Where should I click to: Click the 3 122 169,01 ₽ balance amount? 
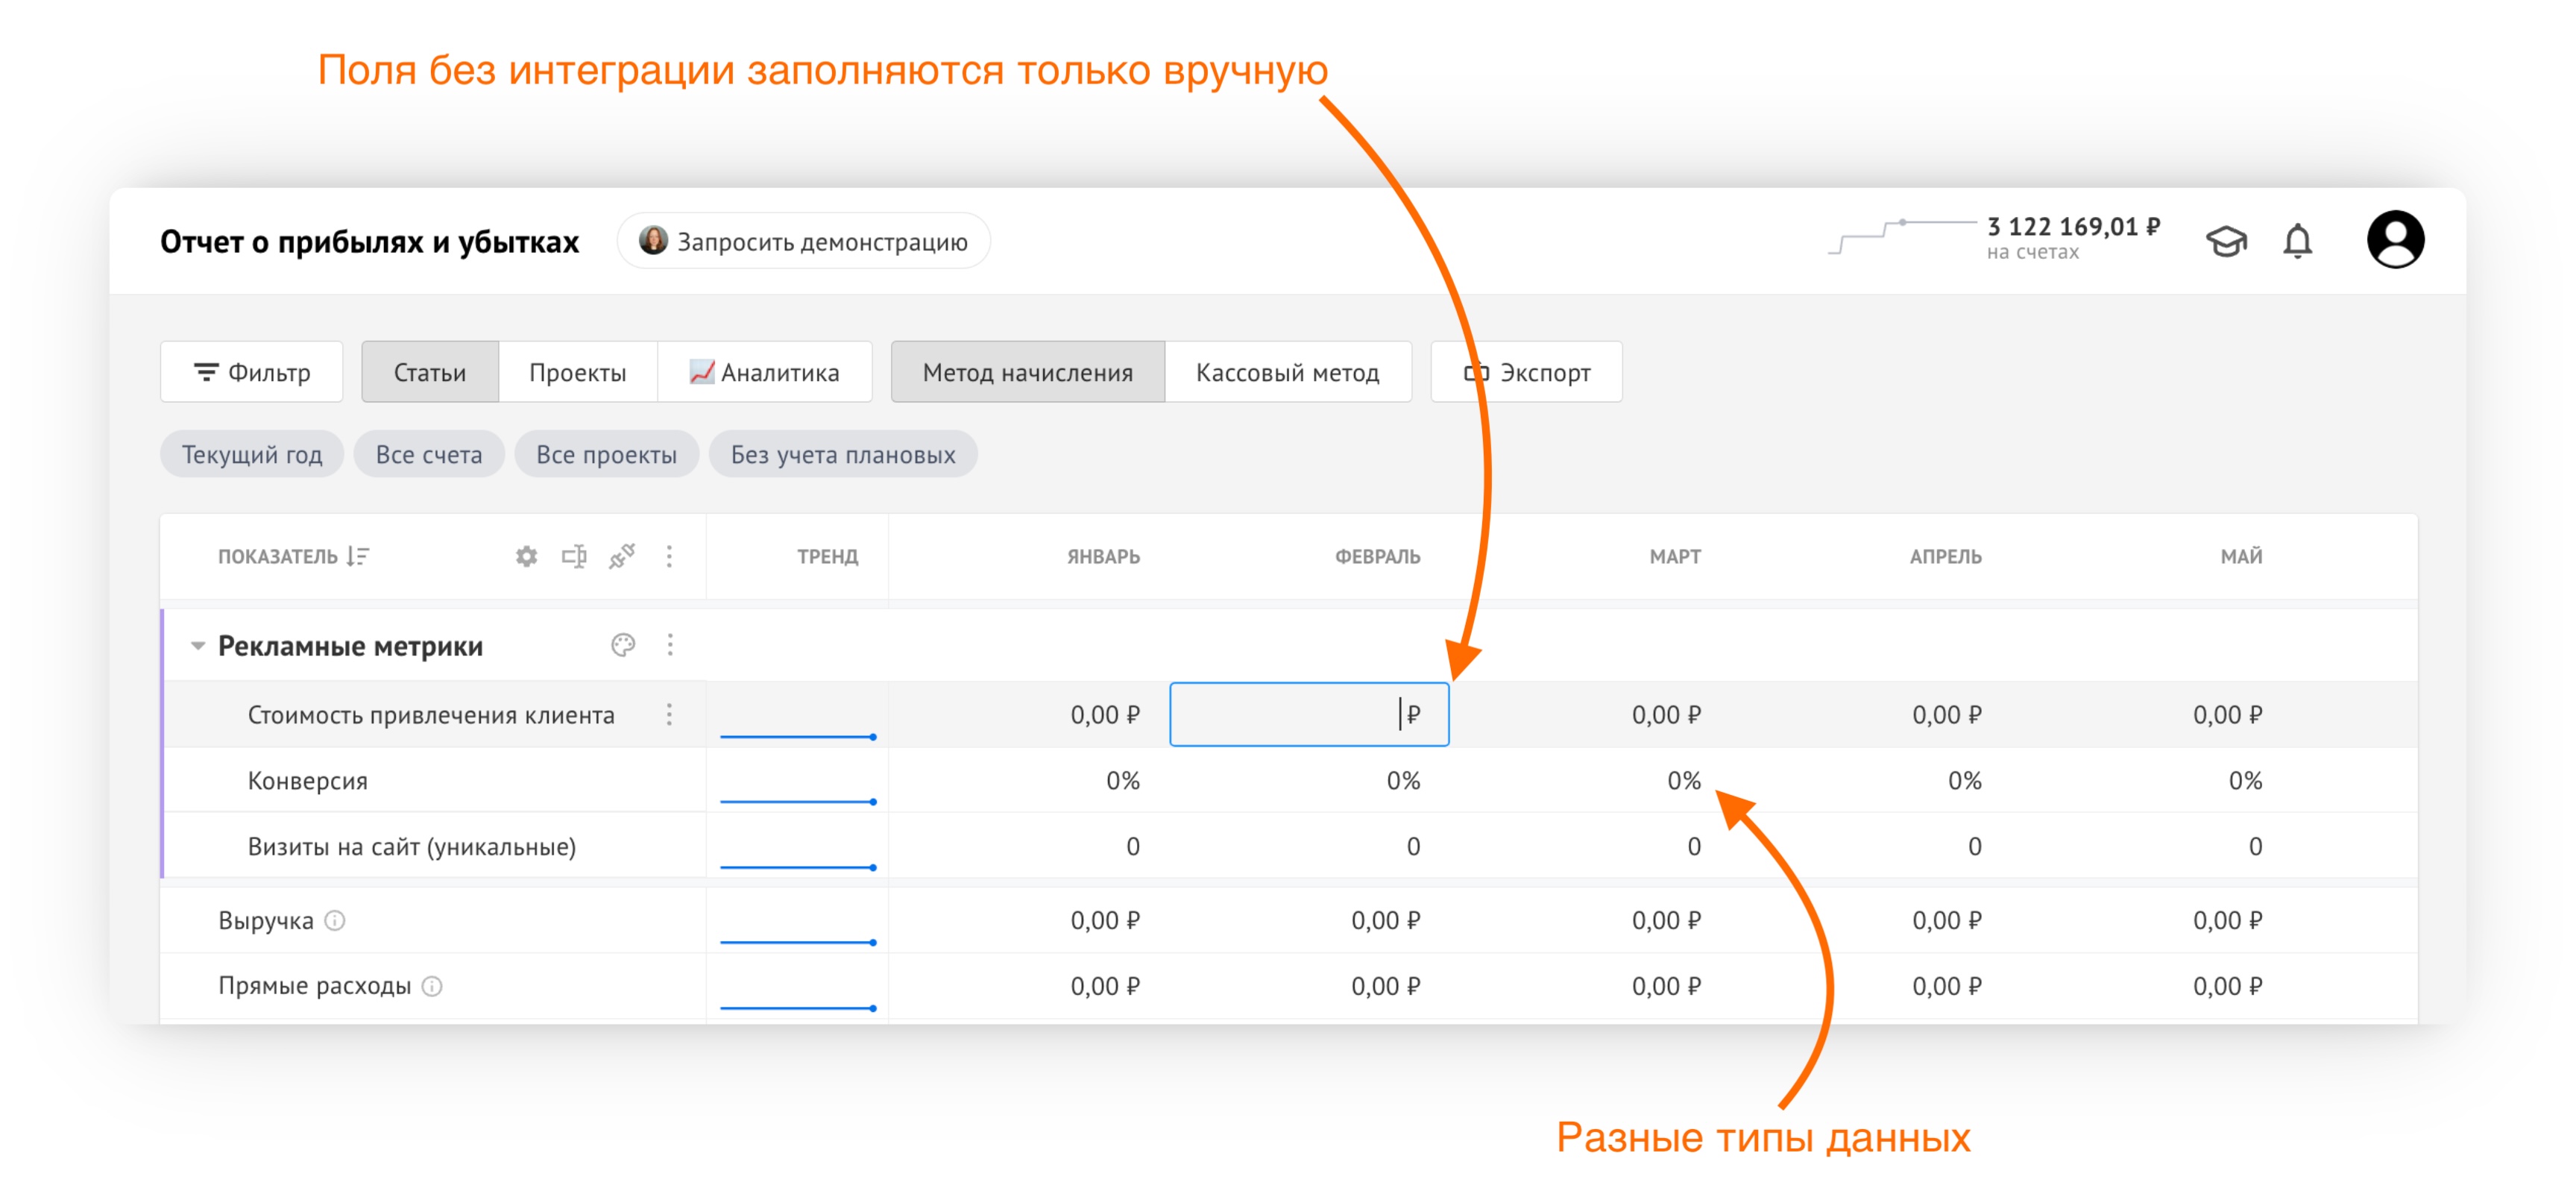pos(2073,227)
